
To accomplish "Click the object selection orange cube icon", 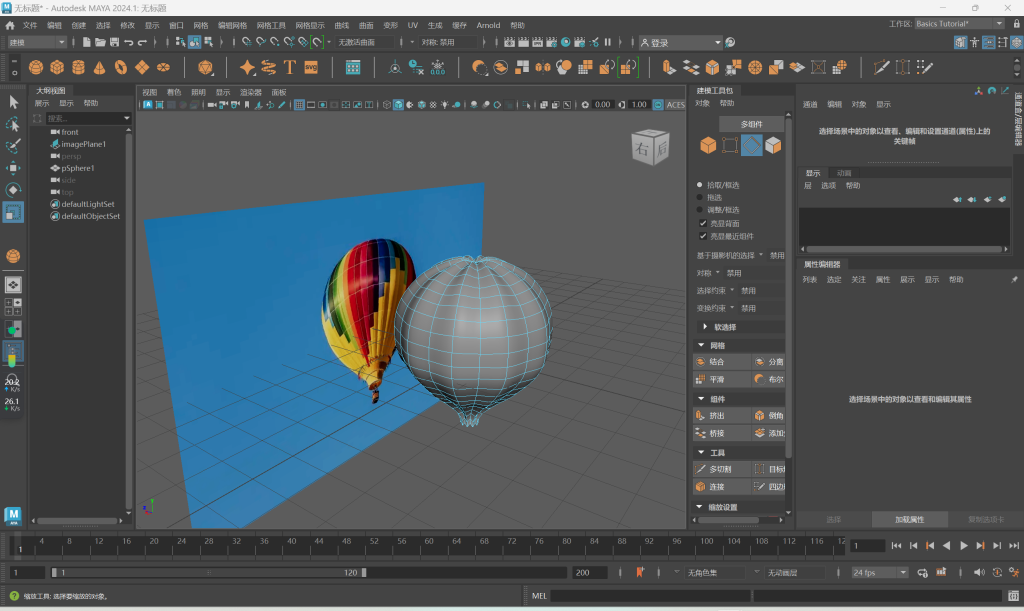I will 708,146.
